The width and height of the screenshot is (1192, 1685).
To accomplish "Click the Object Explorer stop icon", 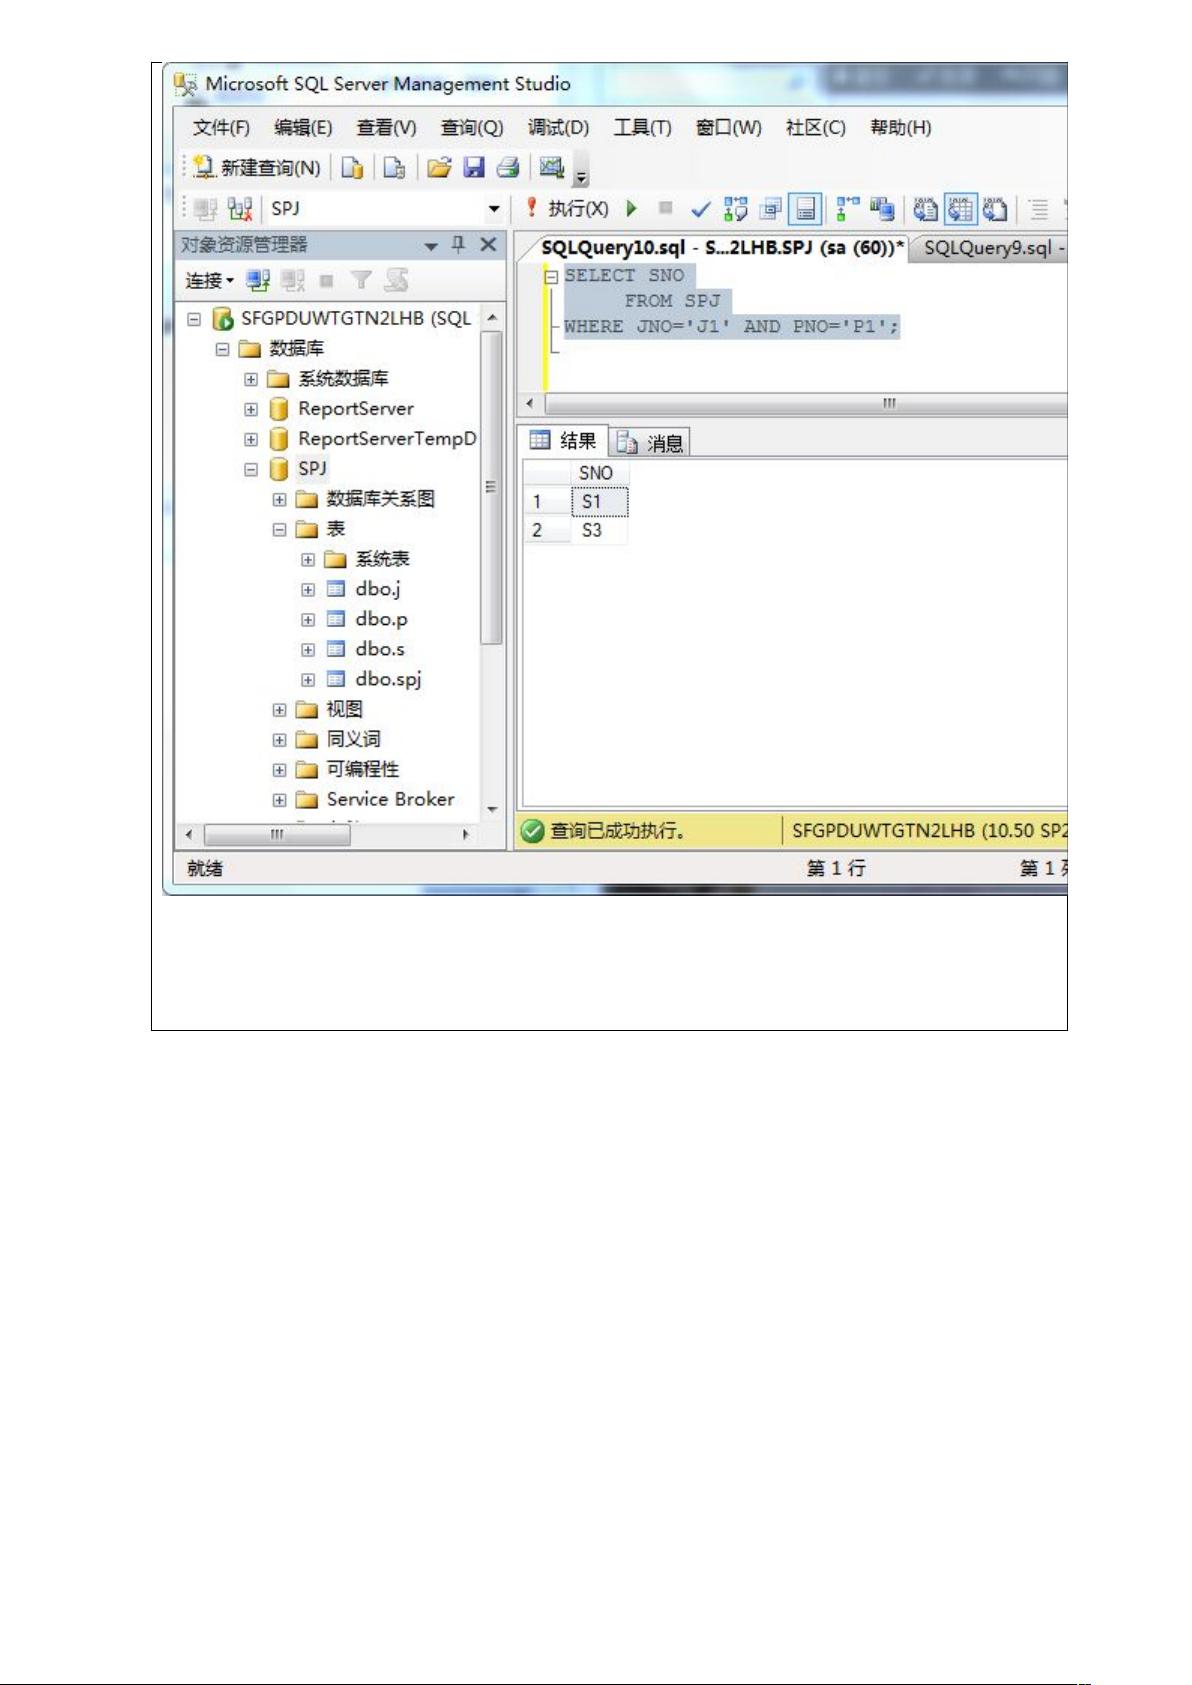I will [x=326, y=281].
